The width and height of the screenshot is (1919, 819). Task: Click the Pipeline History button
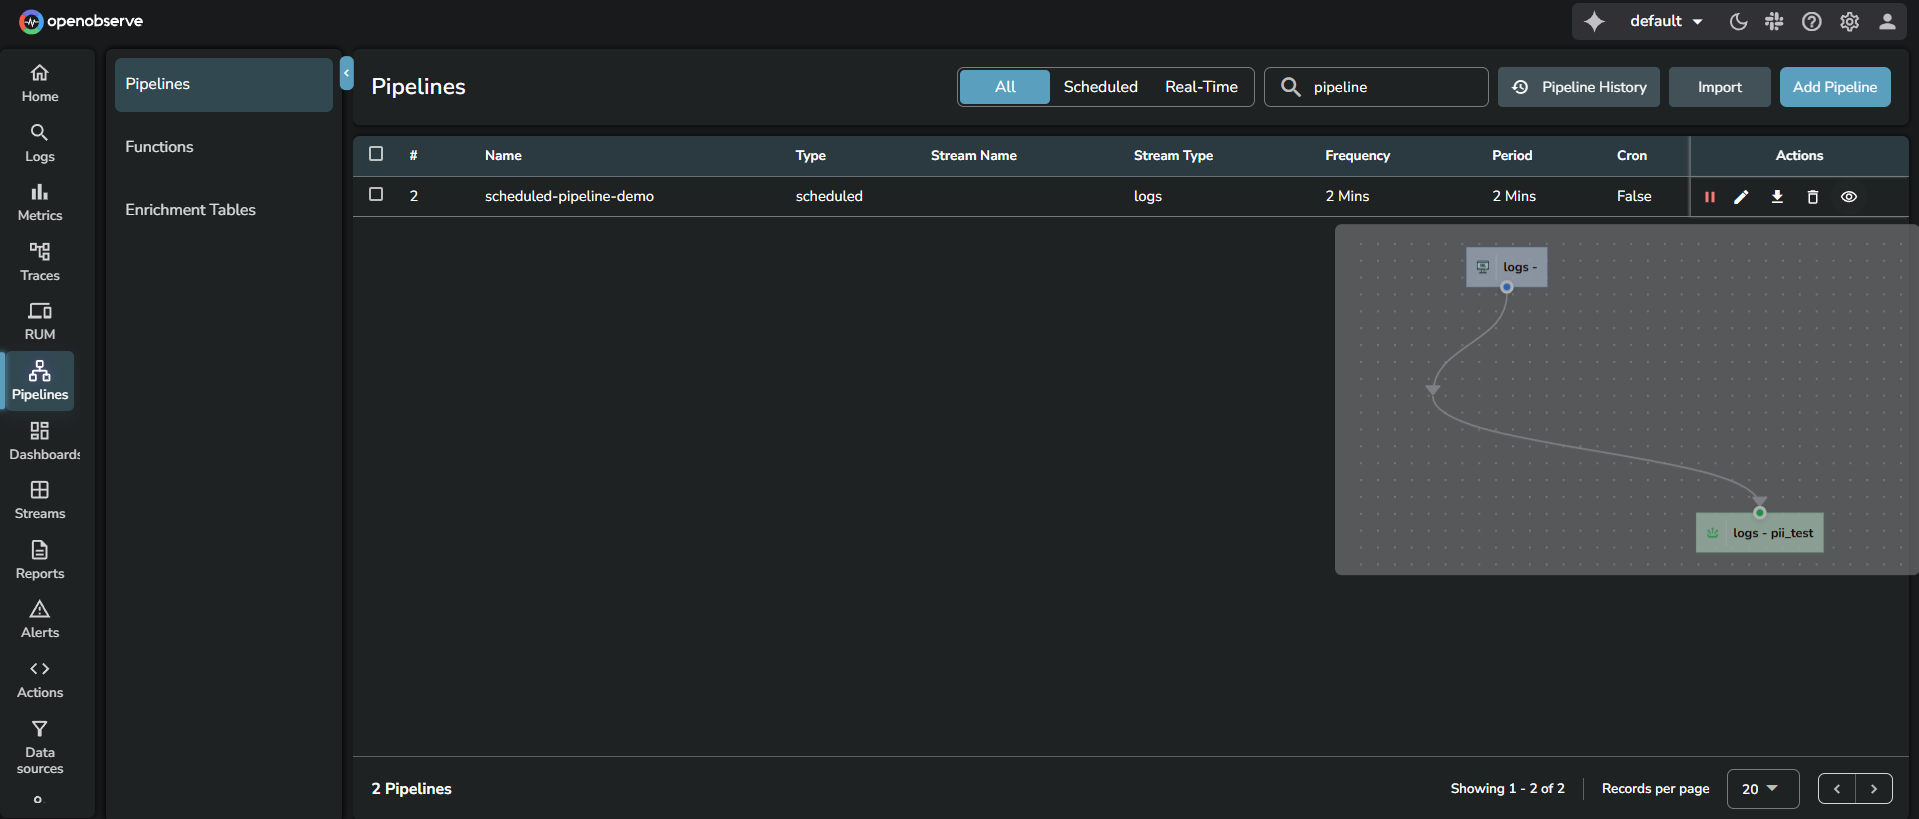pos(1579,87)
